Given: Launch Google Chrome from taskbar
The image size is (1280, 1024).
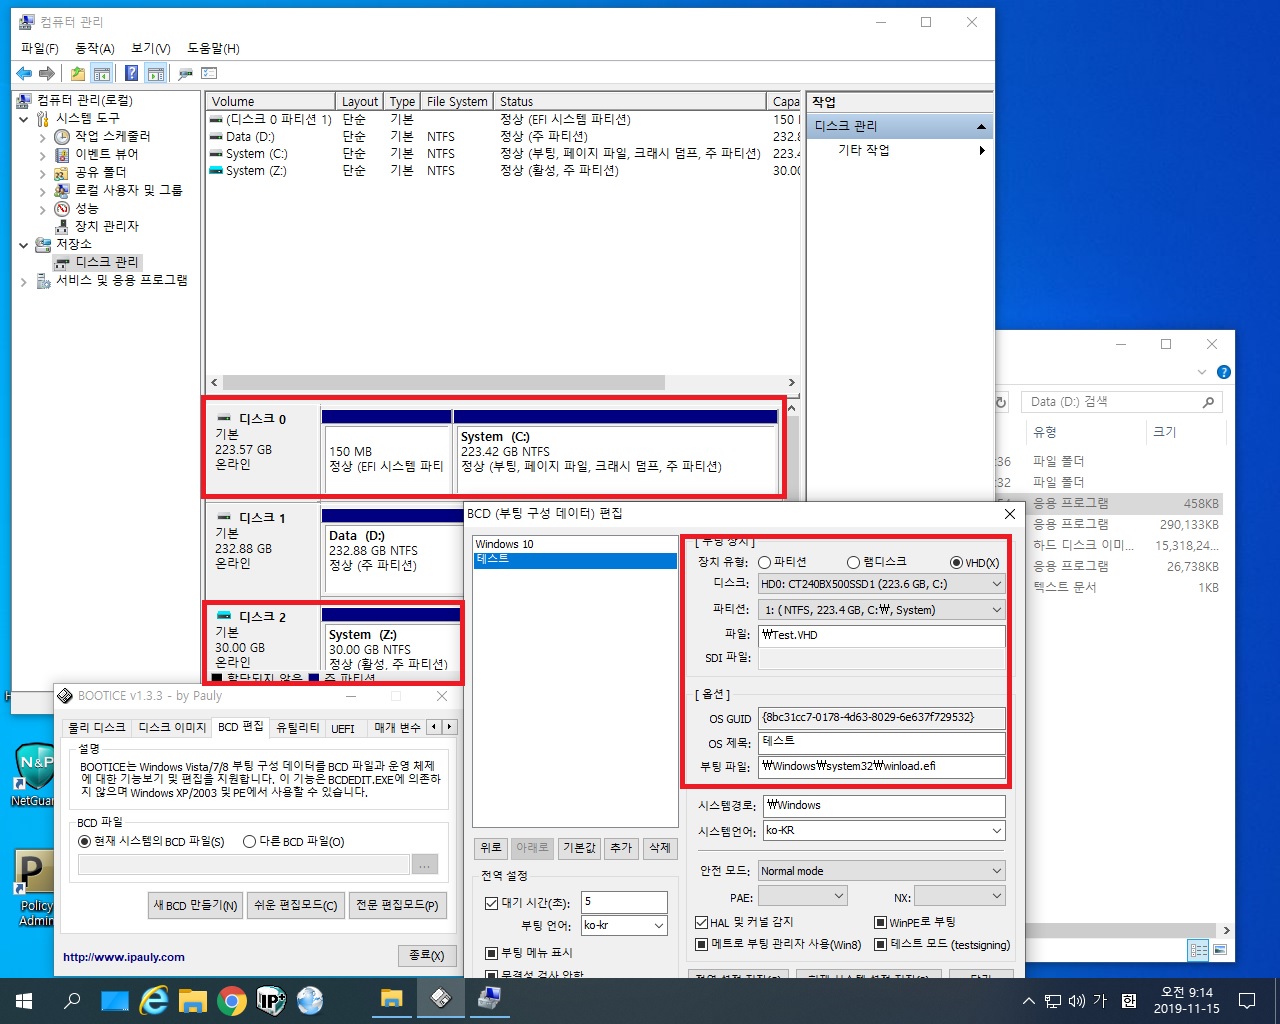Looking at the screenshot, I should [x=232, y=1000].
